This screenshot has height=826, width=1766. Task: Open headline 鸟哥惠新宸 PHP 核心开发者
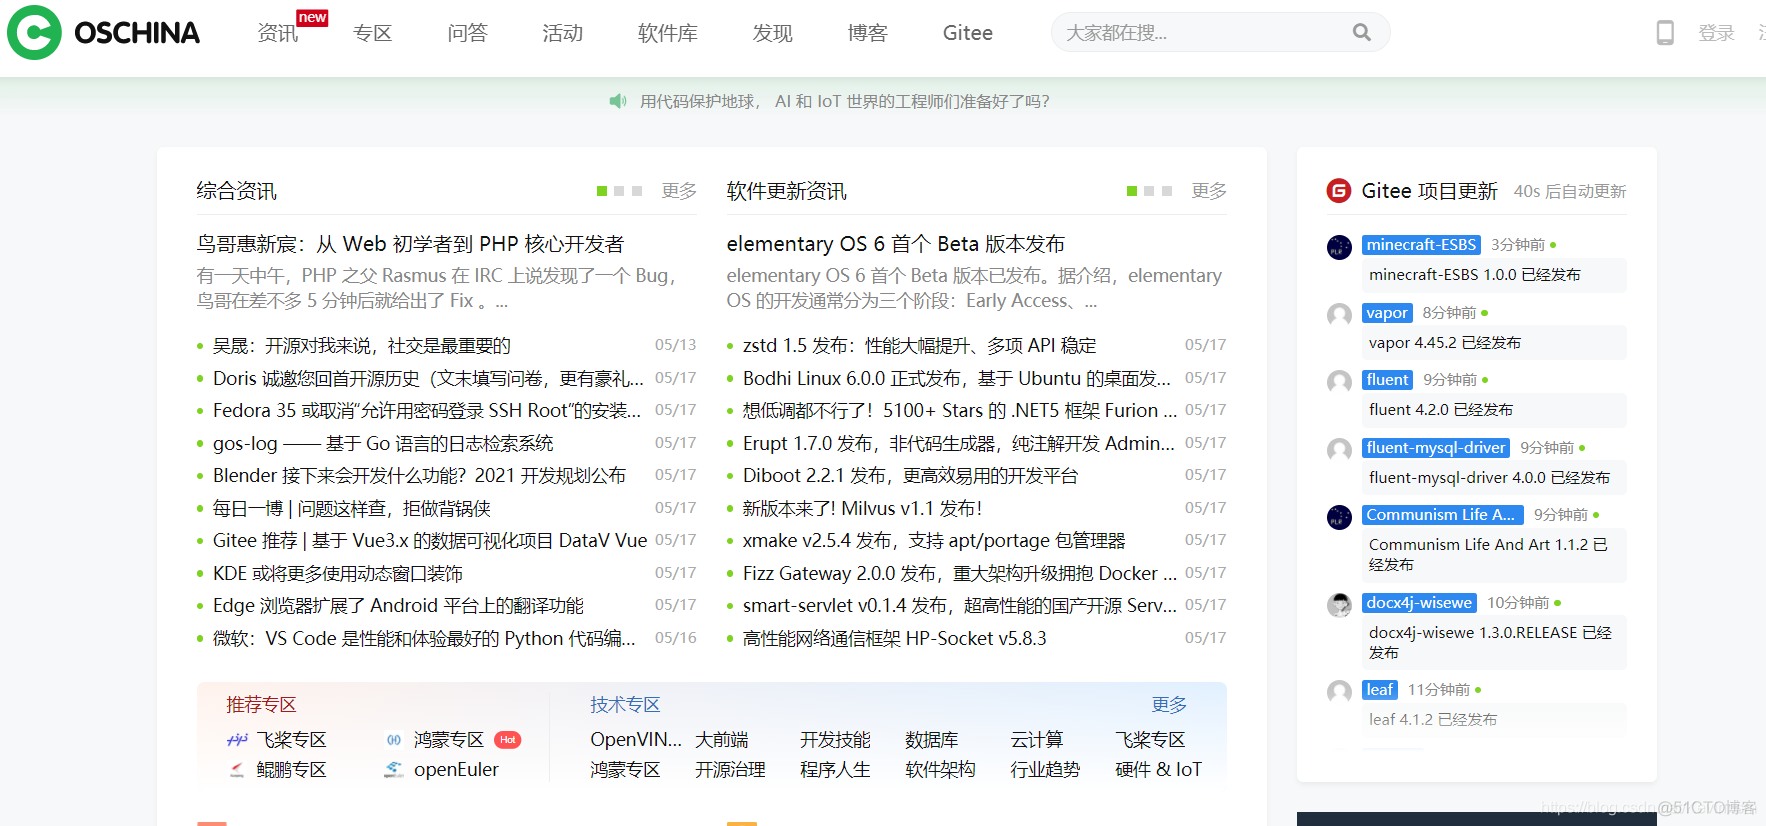point(410,244)
